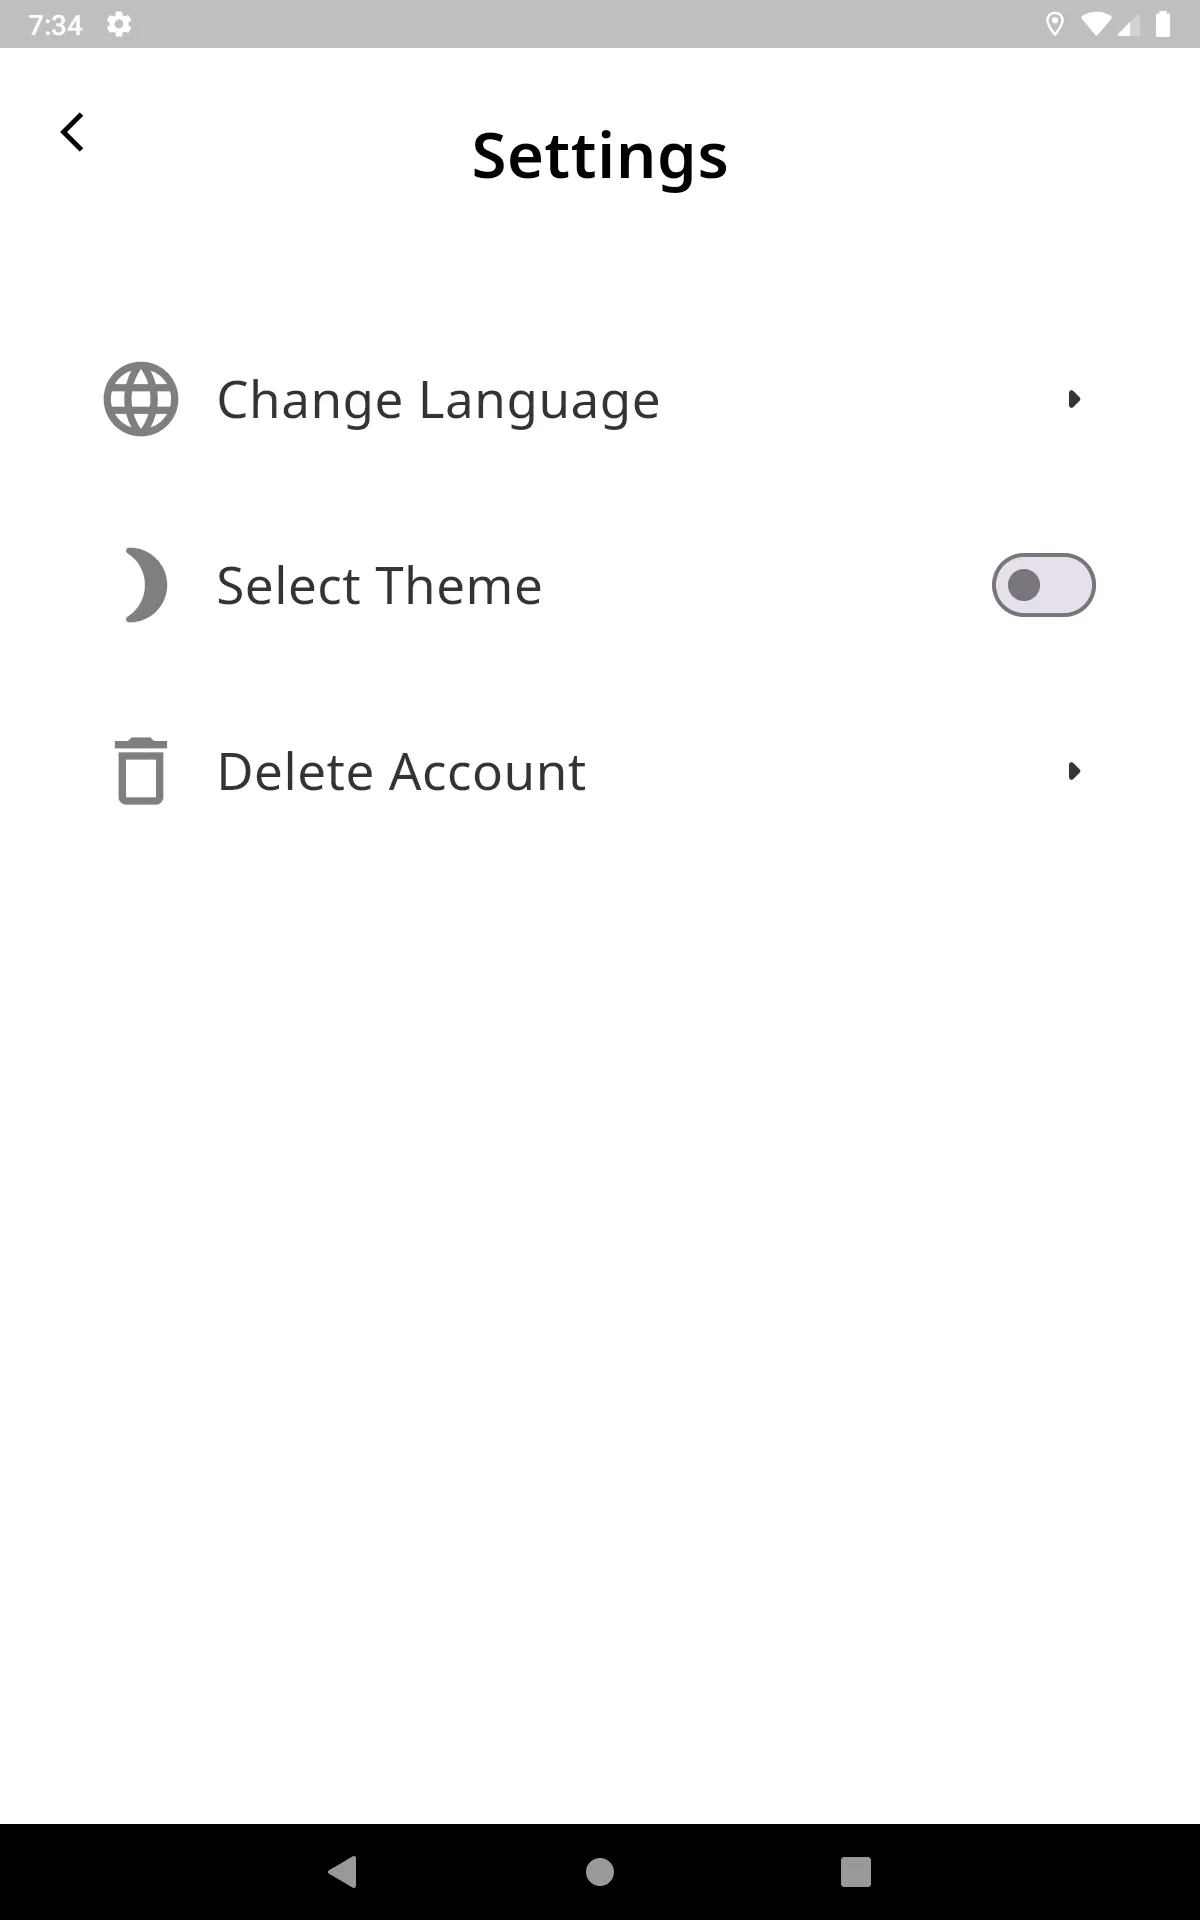
Task: Tap the back arrow beside Settings
Action: click(x=72, y=132)
